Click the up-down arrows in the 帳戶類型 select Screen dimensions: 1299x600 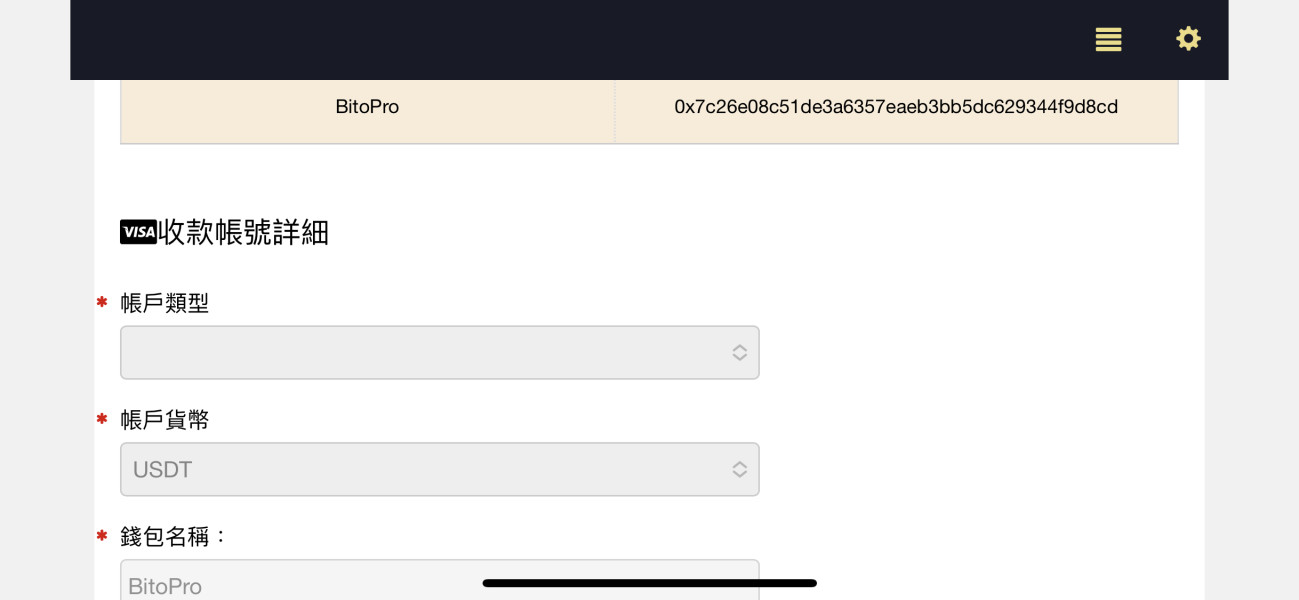click(739, 353)
